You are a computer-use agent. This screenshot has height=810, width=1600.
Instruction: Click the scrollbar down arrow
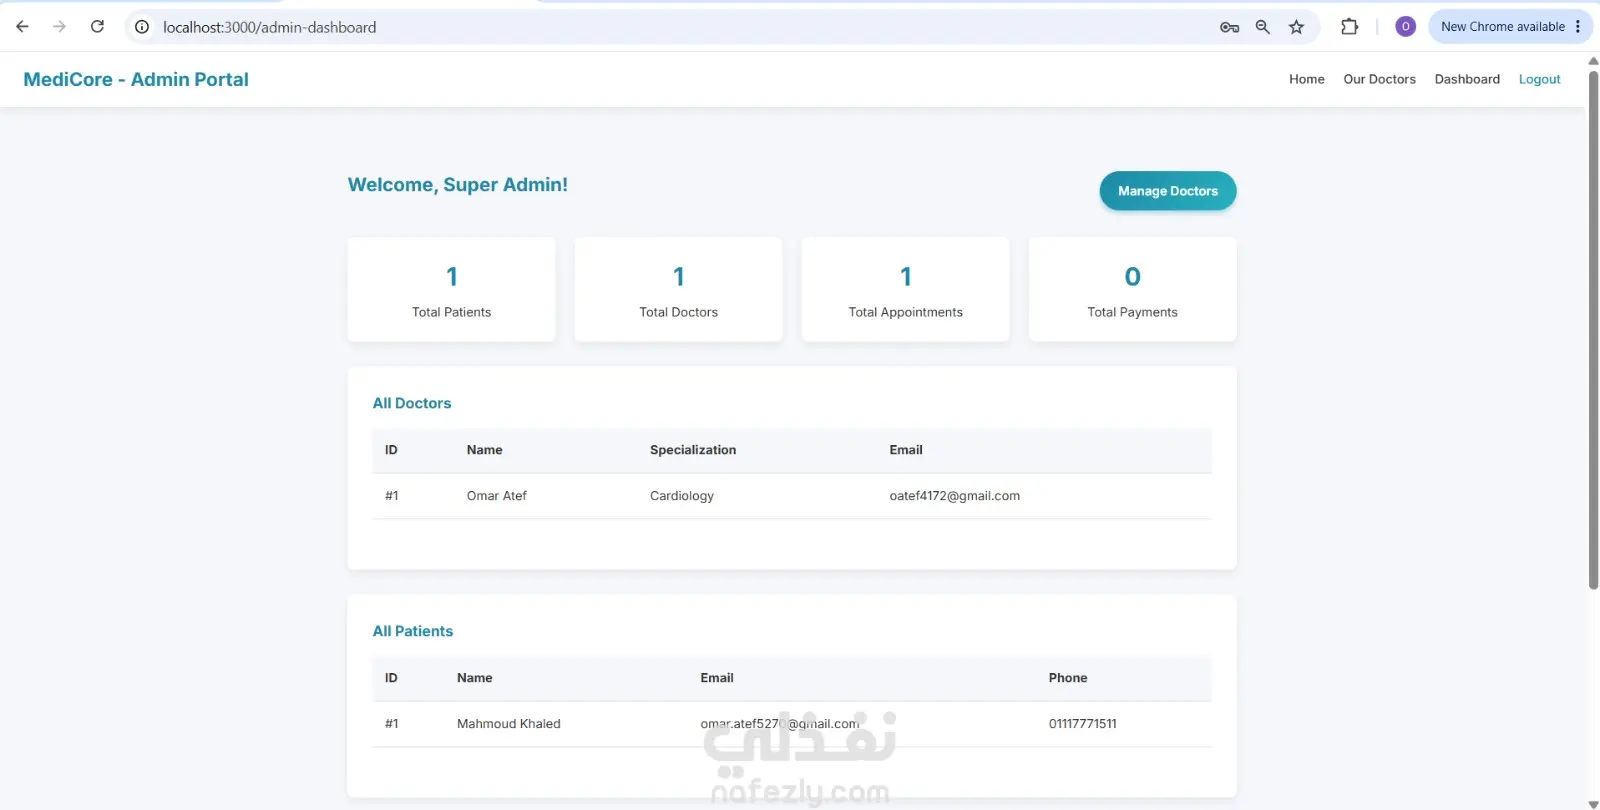(1593, 803)
